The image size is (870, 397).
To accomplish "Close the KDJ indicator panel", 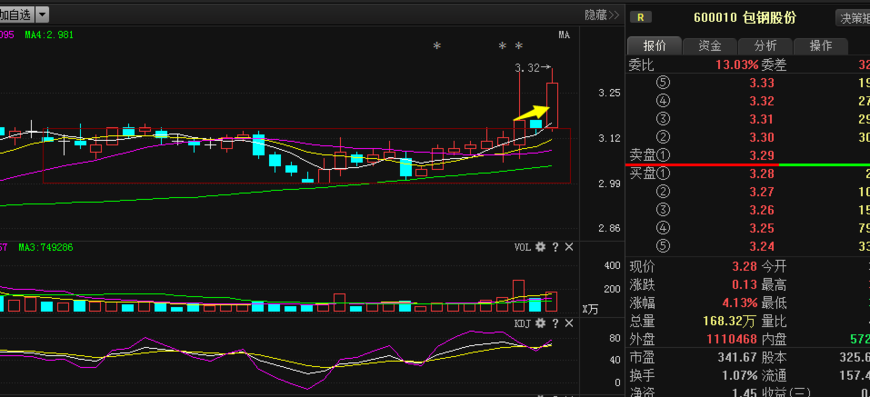I will pos(569,323).
